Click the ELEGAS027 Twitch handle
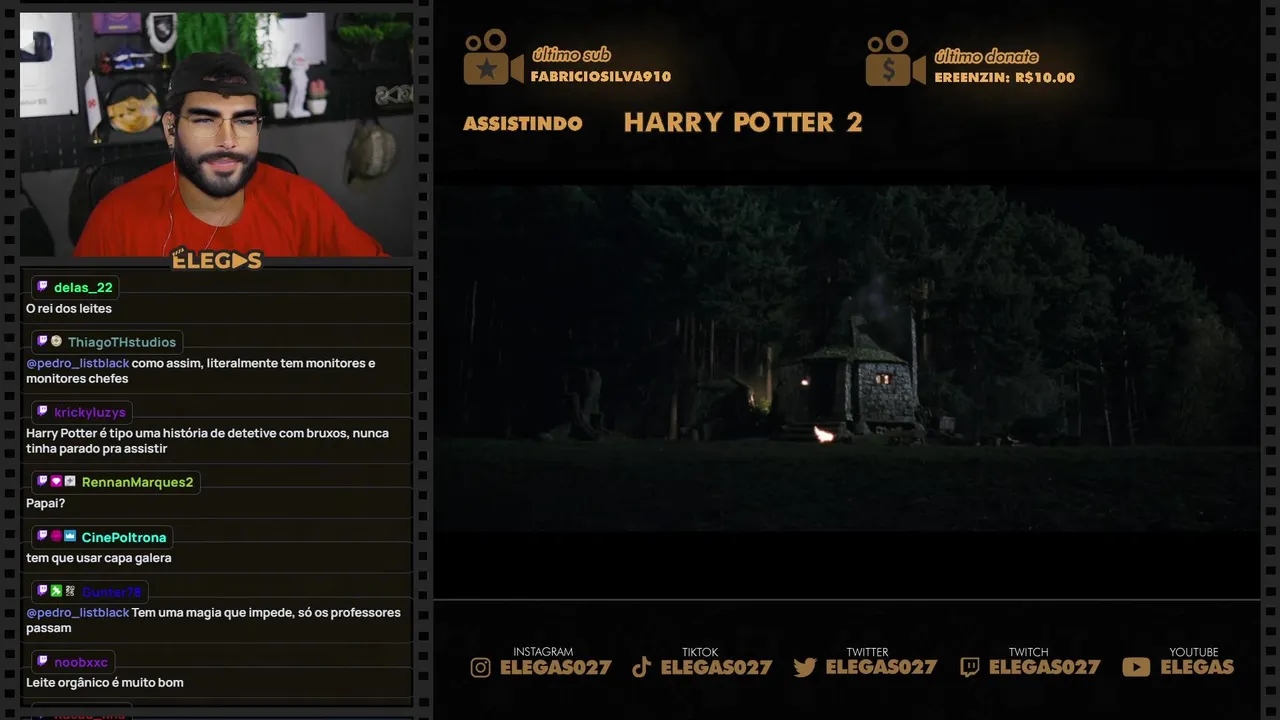The height and width of the screenshot is (720, 1280). click(x=1044, y=667)
